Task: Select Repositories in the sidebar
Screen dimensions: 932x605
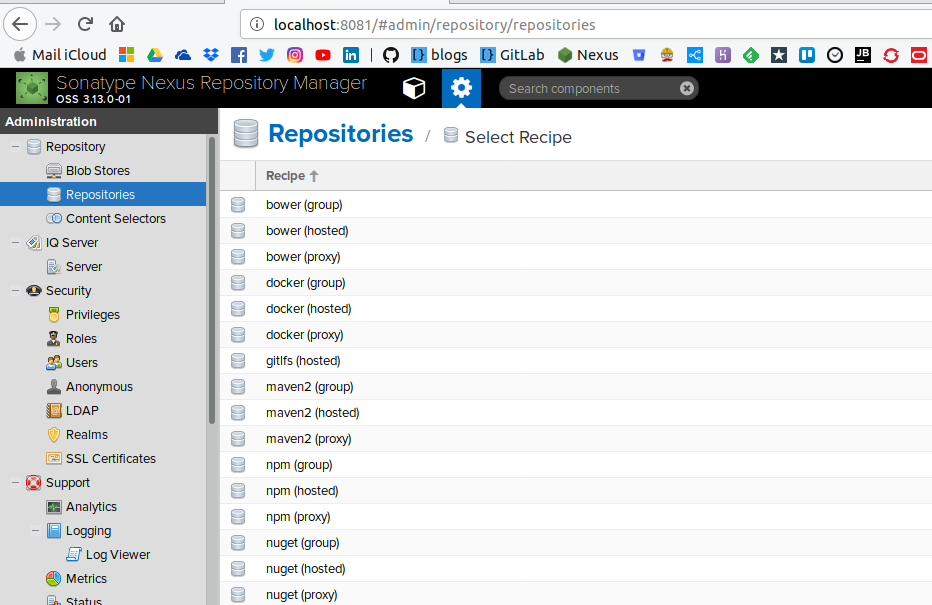Action: (103, 194)
